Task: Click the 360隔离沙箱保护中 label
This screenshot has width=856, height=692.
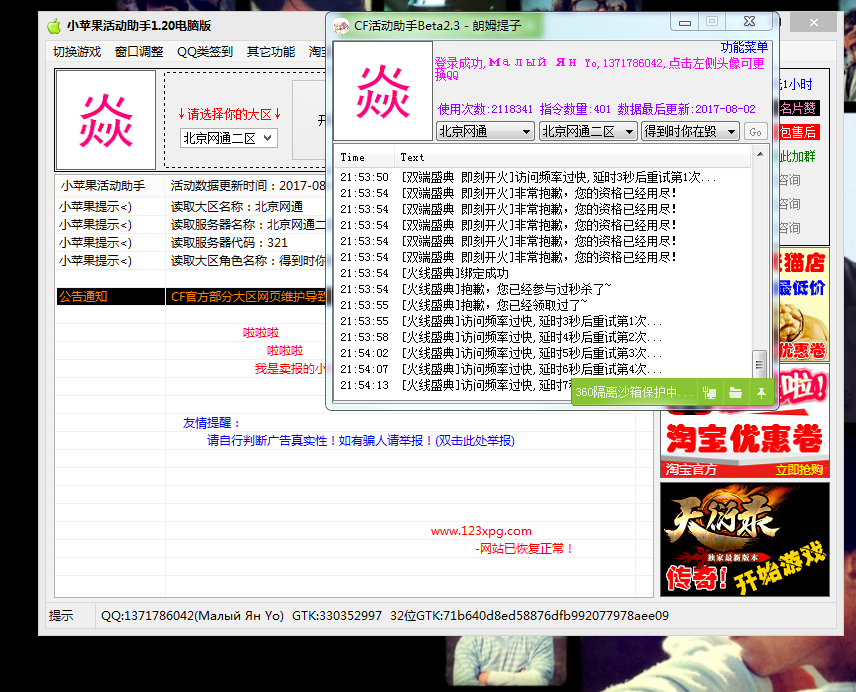Action: 634,392
